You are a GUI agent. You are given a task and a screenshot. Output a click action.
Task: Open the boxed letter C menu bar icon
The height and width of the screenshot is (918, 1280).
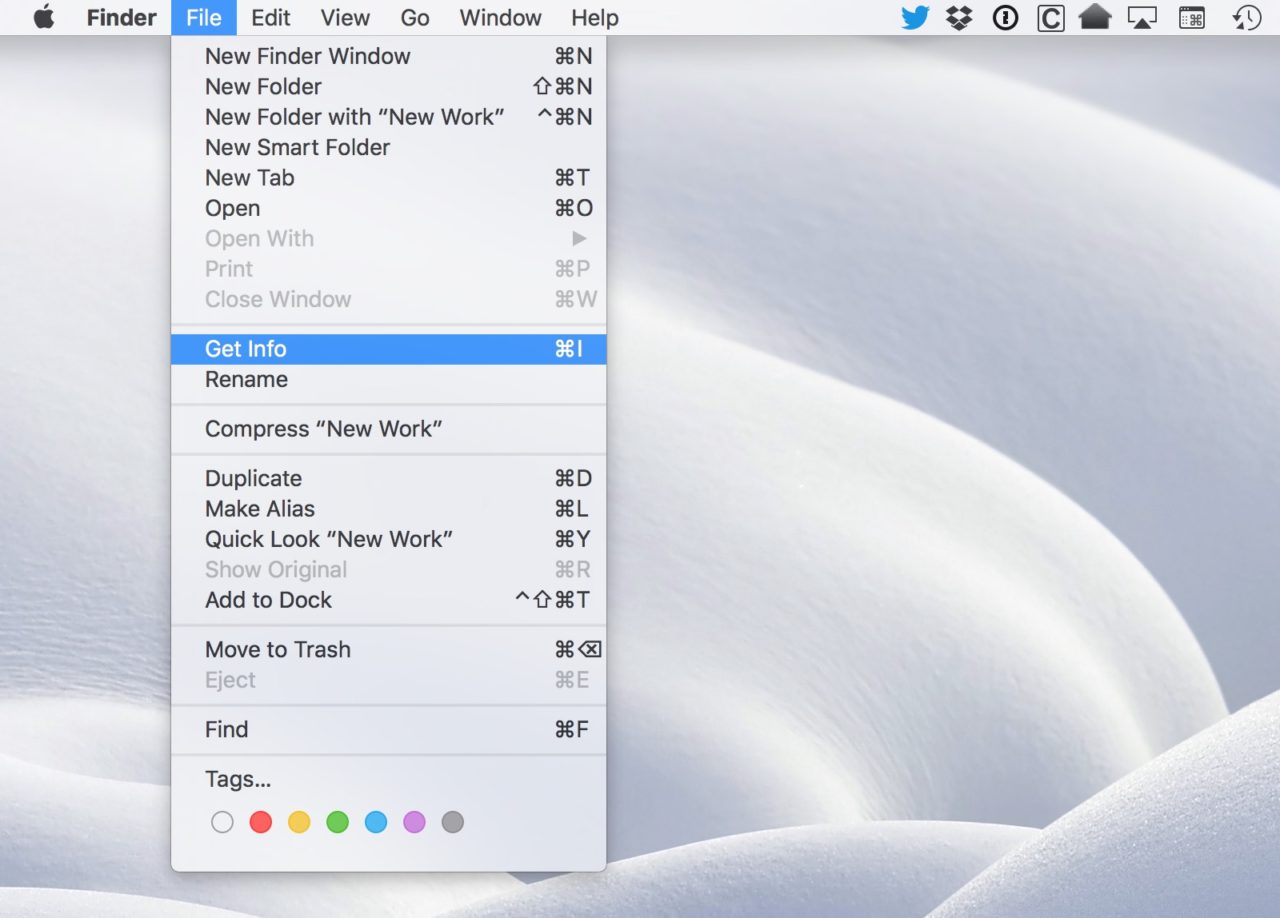coord(1051,17)
